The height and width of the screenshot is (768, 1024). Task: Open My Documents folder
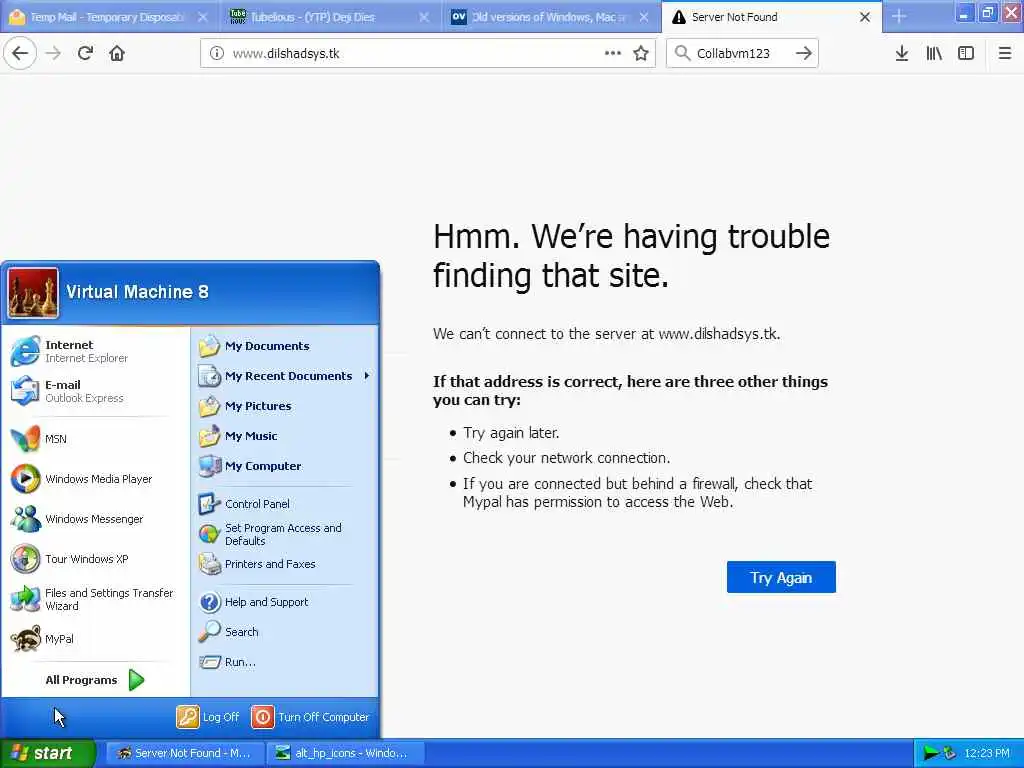(284, 346)
